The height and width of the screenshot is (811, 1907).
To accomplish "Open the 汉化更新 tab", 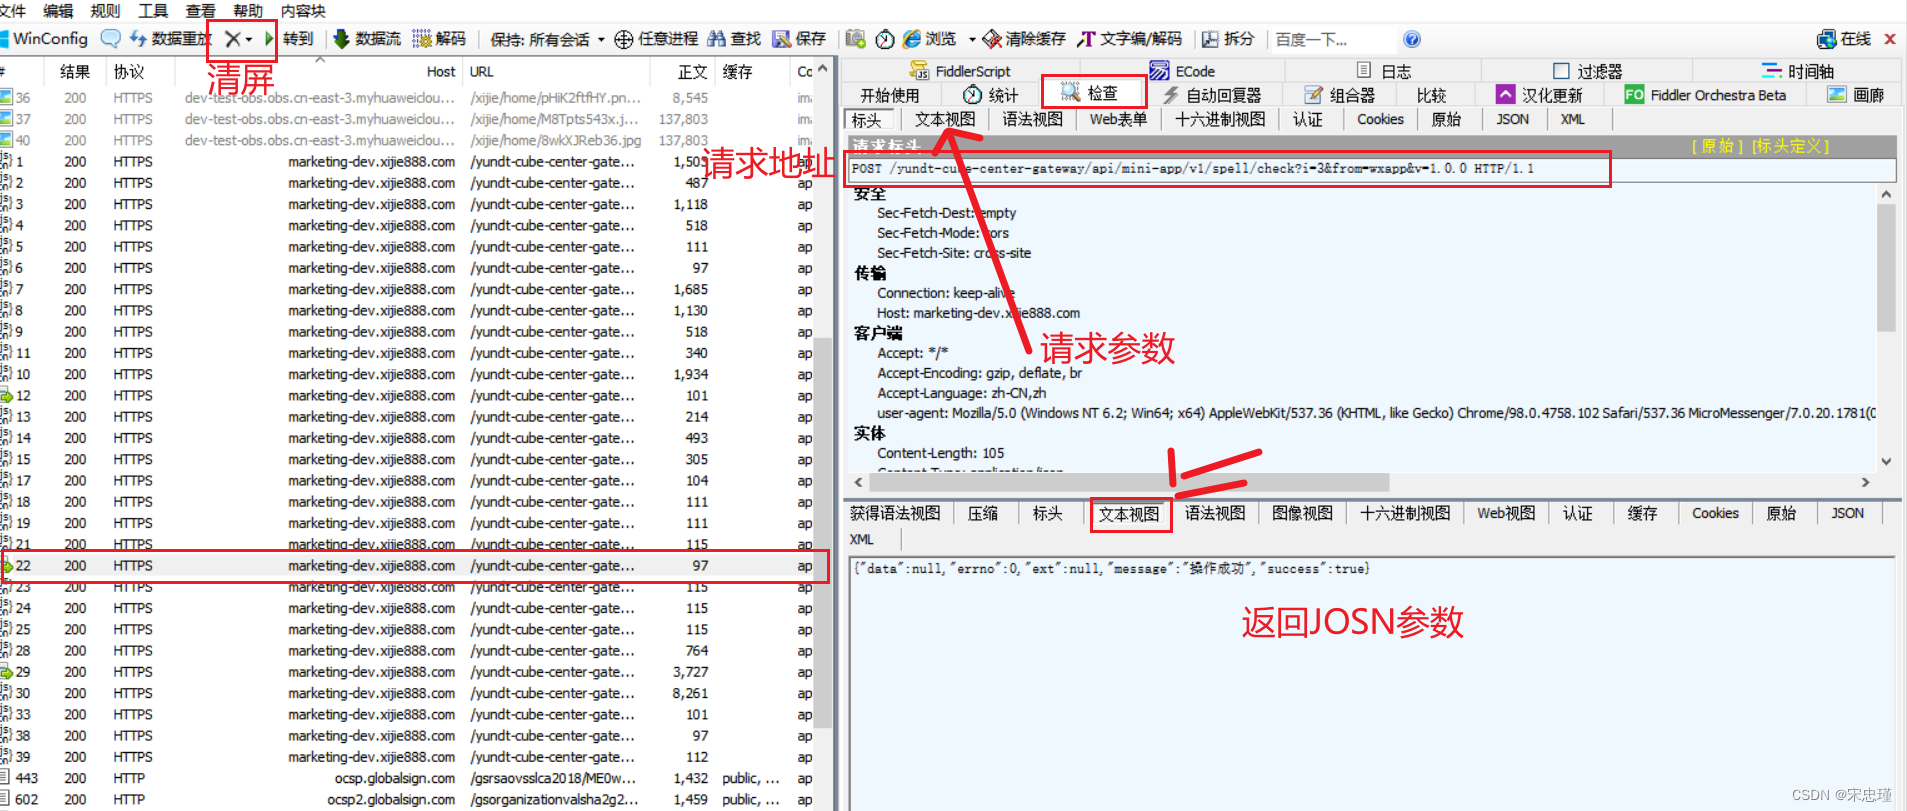I will (1540, 95).
